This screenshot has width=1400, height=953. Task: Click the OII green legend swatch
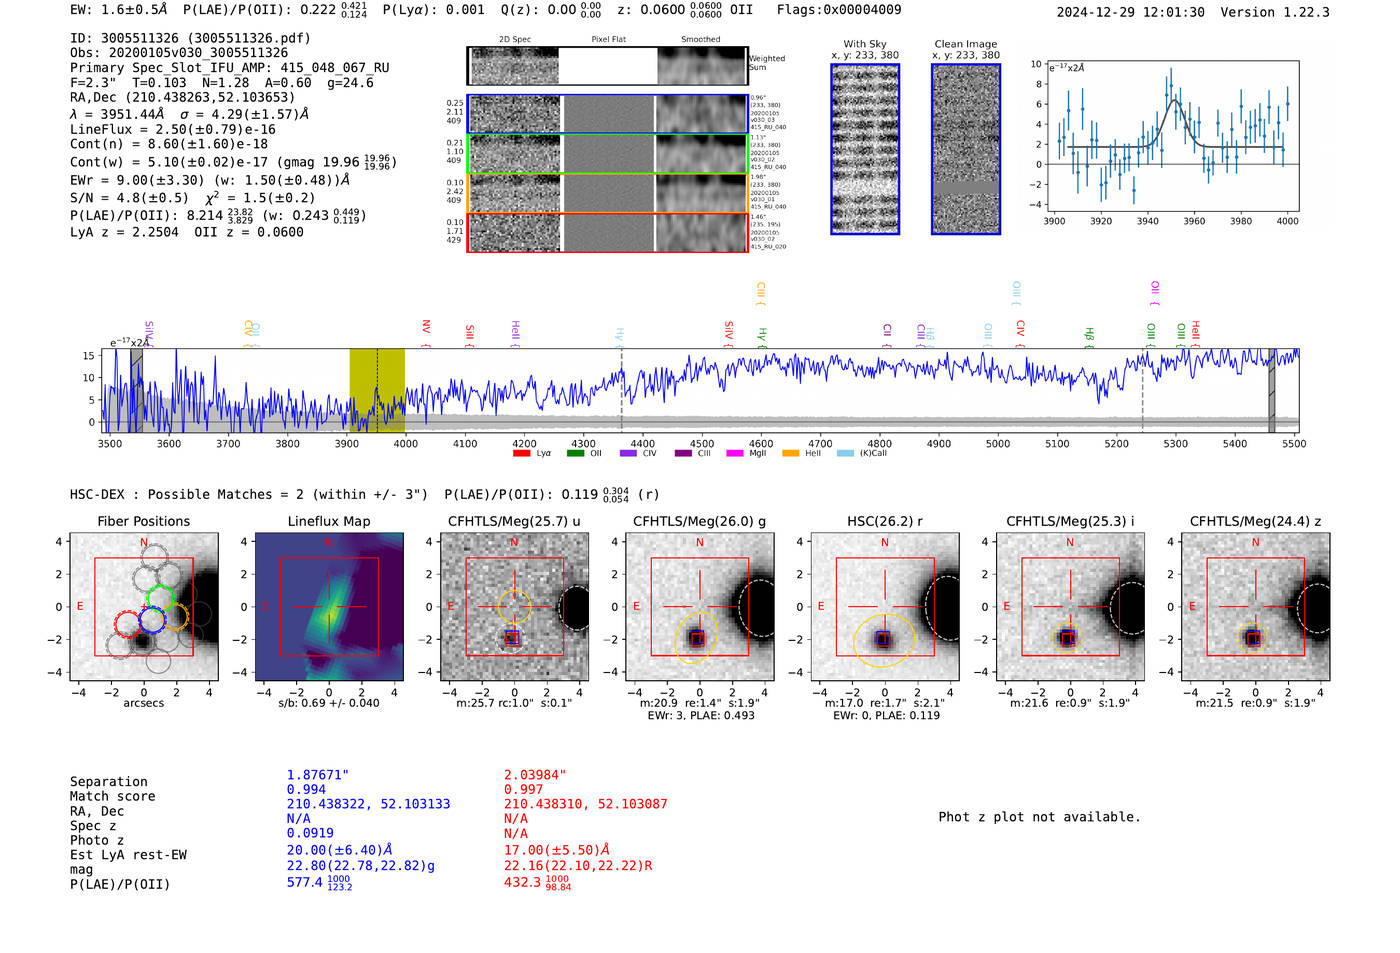click(x=575, y=454)
